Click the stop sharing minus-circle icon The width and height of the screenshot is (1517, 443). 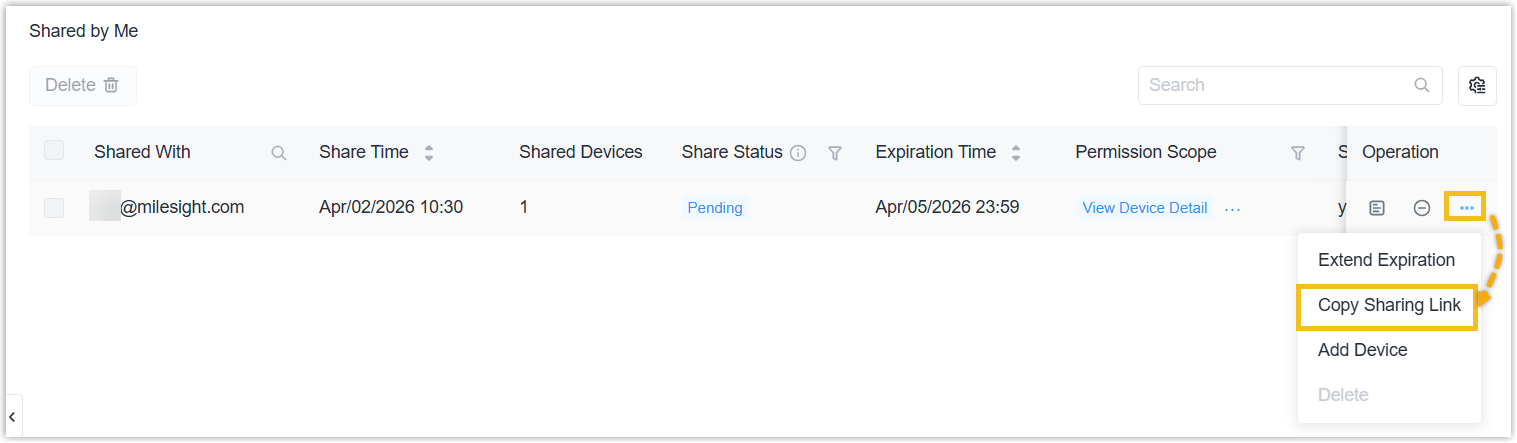(x=1421, y=208)
